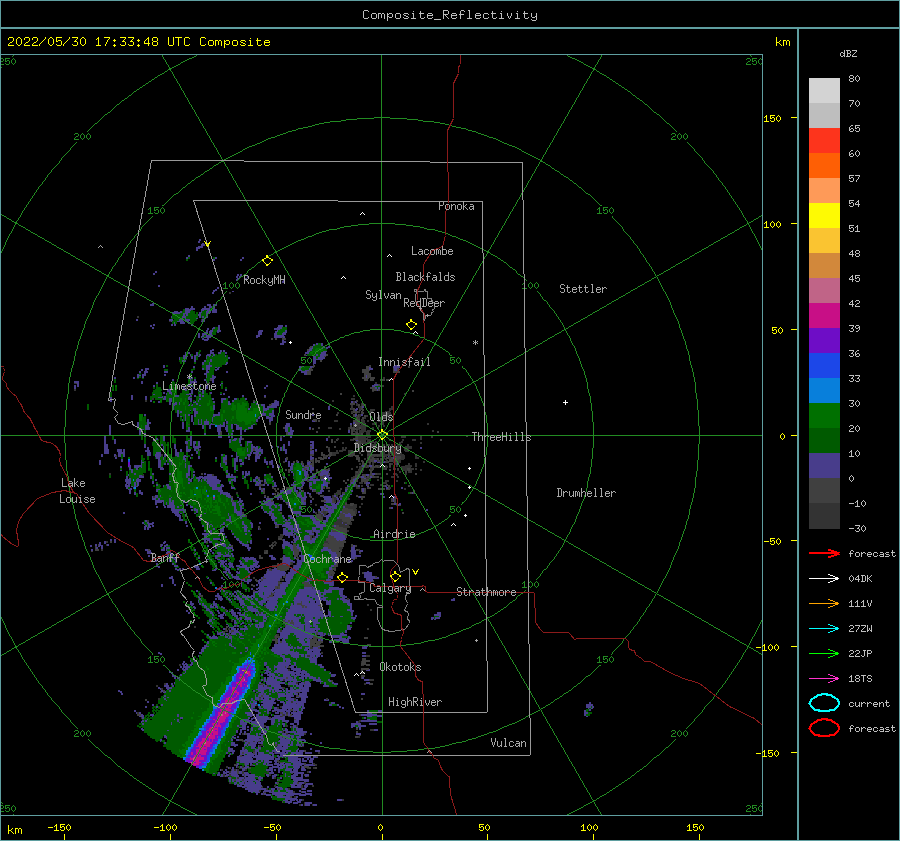Select the 65 dBZ red swatch
900x841 pixels.
[824, 141]
